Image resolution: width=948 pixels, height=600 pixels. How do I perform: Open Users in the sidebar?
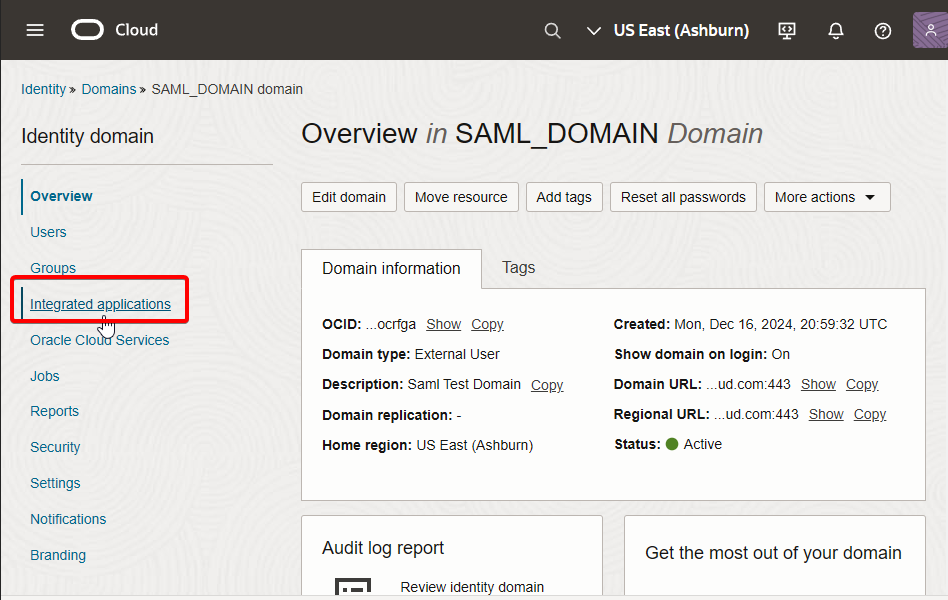(48, 232)
